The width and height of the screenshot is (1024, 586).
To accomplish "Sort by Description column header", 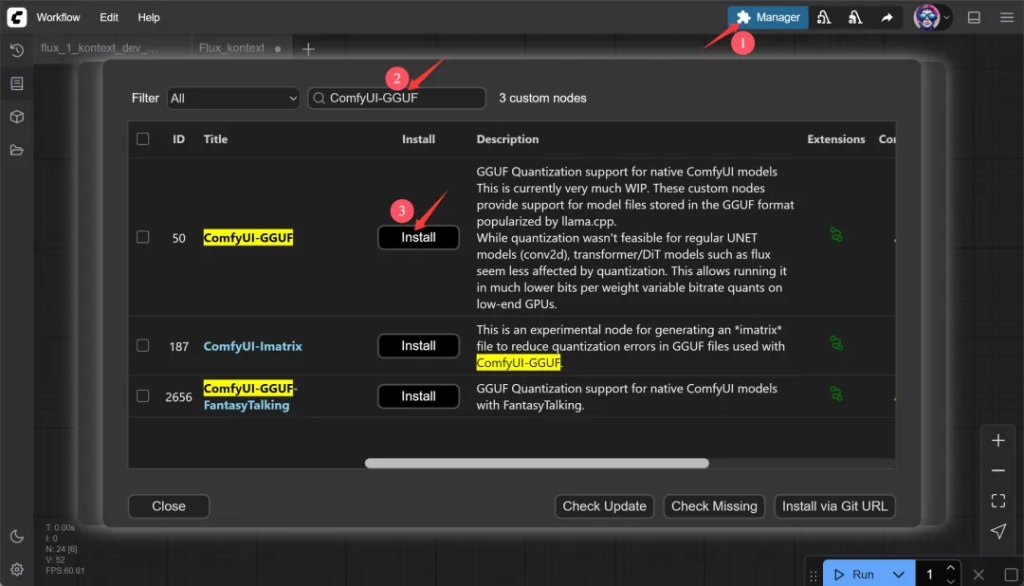I will coord(507,139).
